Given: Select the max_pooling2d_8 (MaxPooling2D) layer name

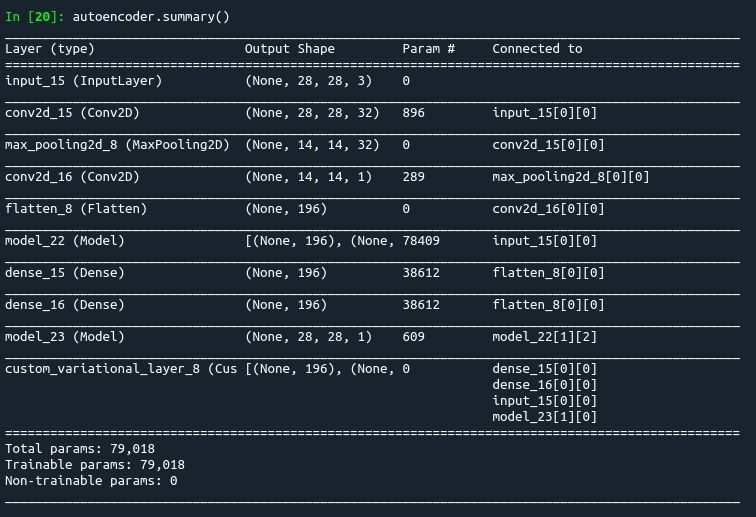Looking at the screenshot, I should coord(117,145).
